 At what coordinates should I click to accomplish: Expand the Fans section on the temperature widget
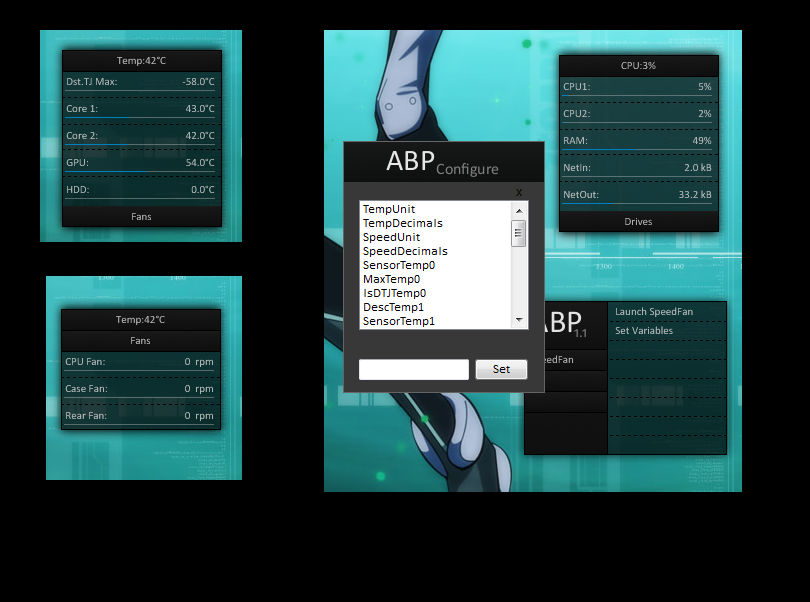pyautogui.click(x=140, y=216)
